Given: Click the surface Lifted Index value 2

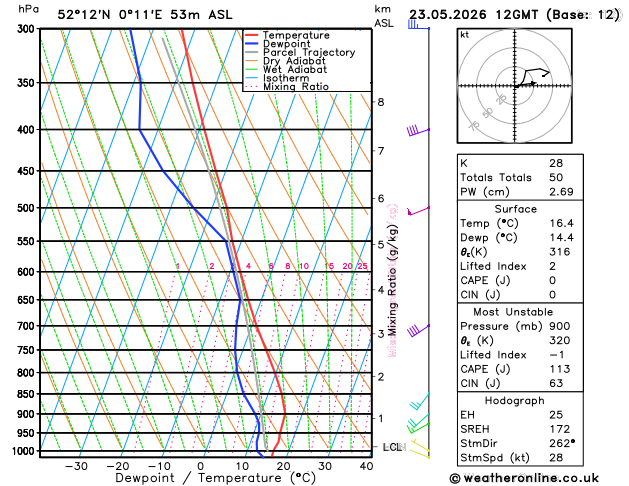Looking at the screenshot, I should [x=552, y=266].
